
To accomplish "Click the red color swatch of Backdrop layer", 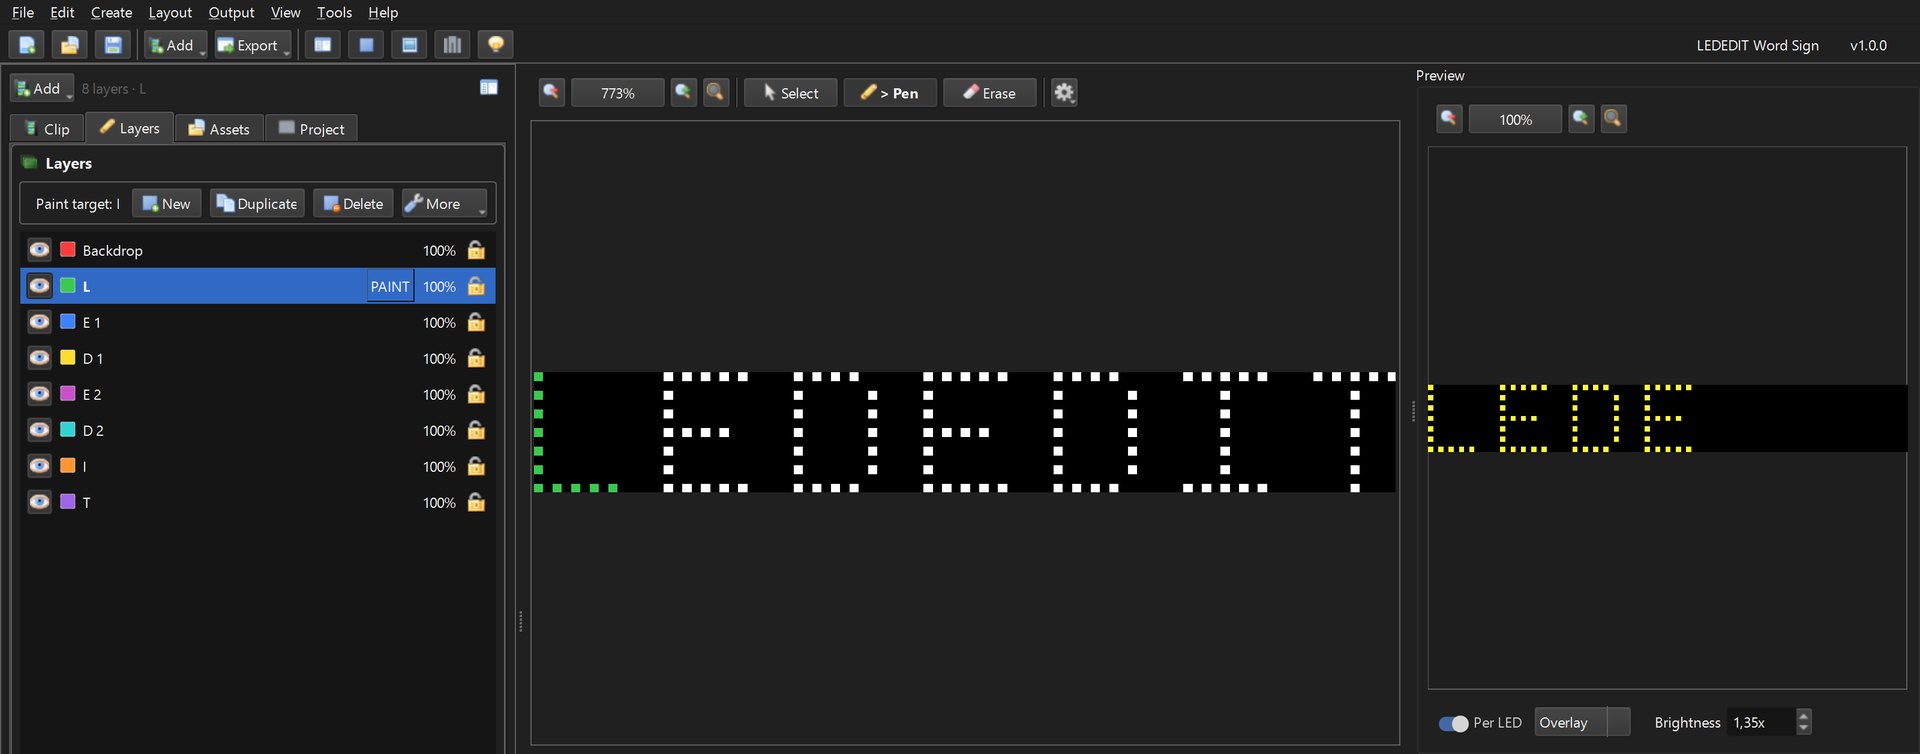I will coord(68,249).
